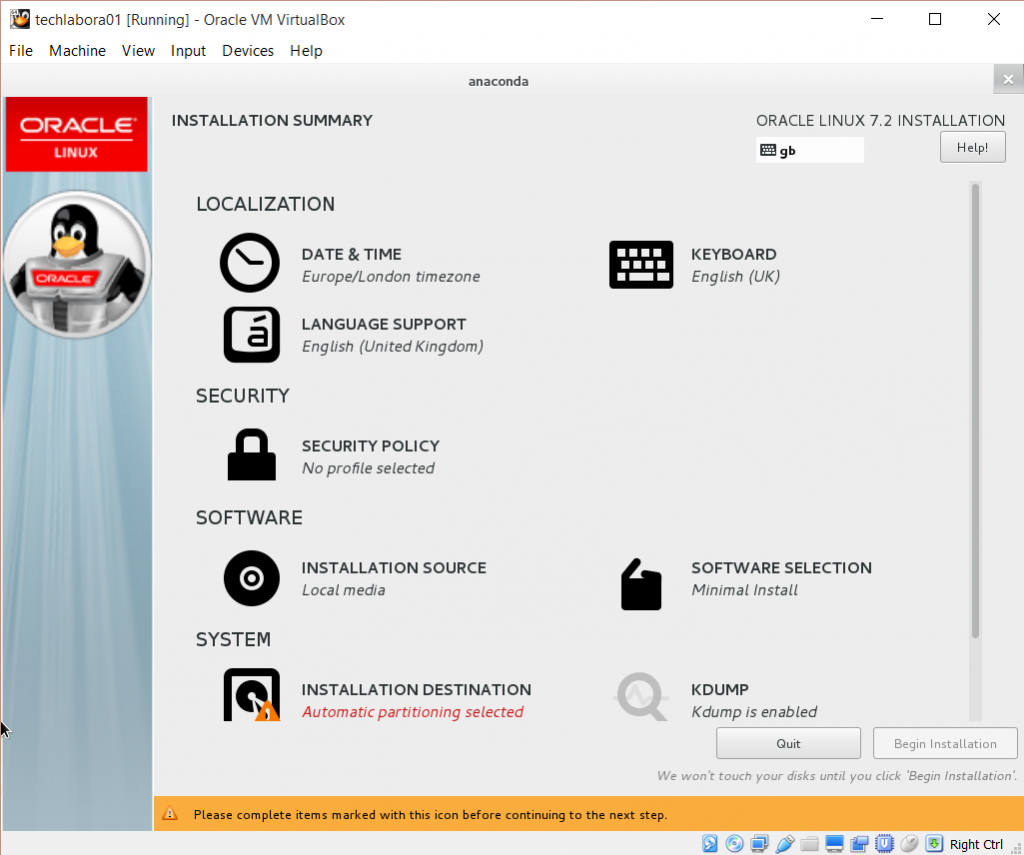The width and height of the screenshot is (1024, 855).
Task: Click the gb keyboard layout indicator
Action: click(x=809, y=150)
